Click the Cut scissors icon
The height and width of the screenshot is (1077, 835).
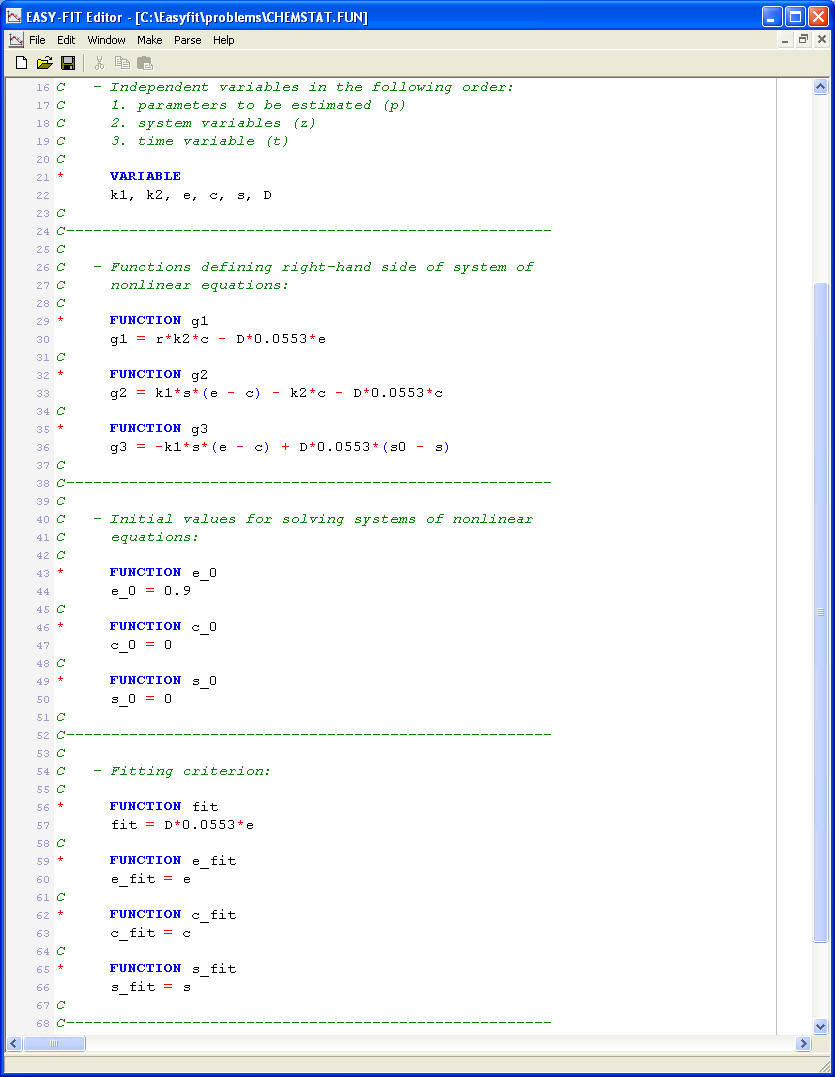point(99,63)
